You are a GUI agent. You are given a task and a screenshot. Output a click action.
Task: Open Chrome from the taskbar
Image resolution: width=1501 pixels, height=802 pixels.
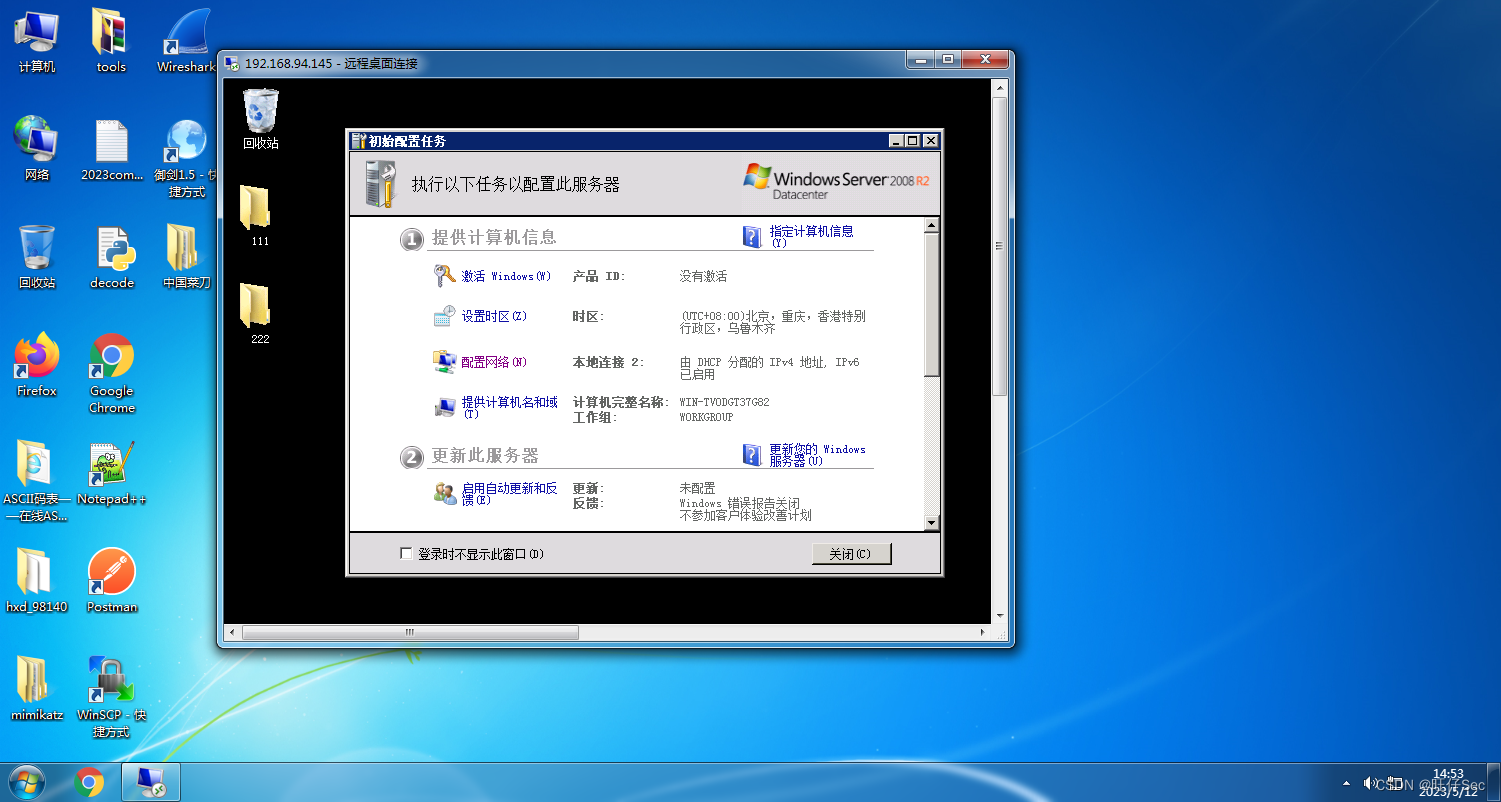pyautogui.click(x=89, y=782)
